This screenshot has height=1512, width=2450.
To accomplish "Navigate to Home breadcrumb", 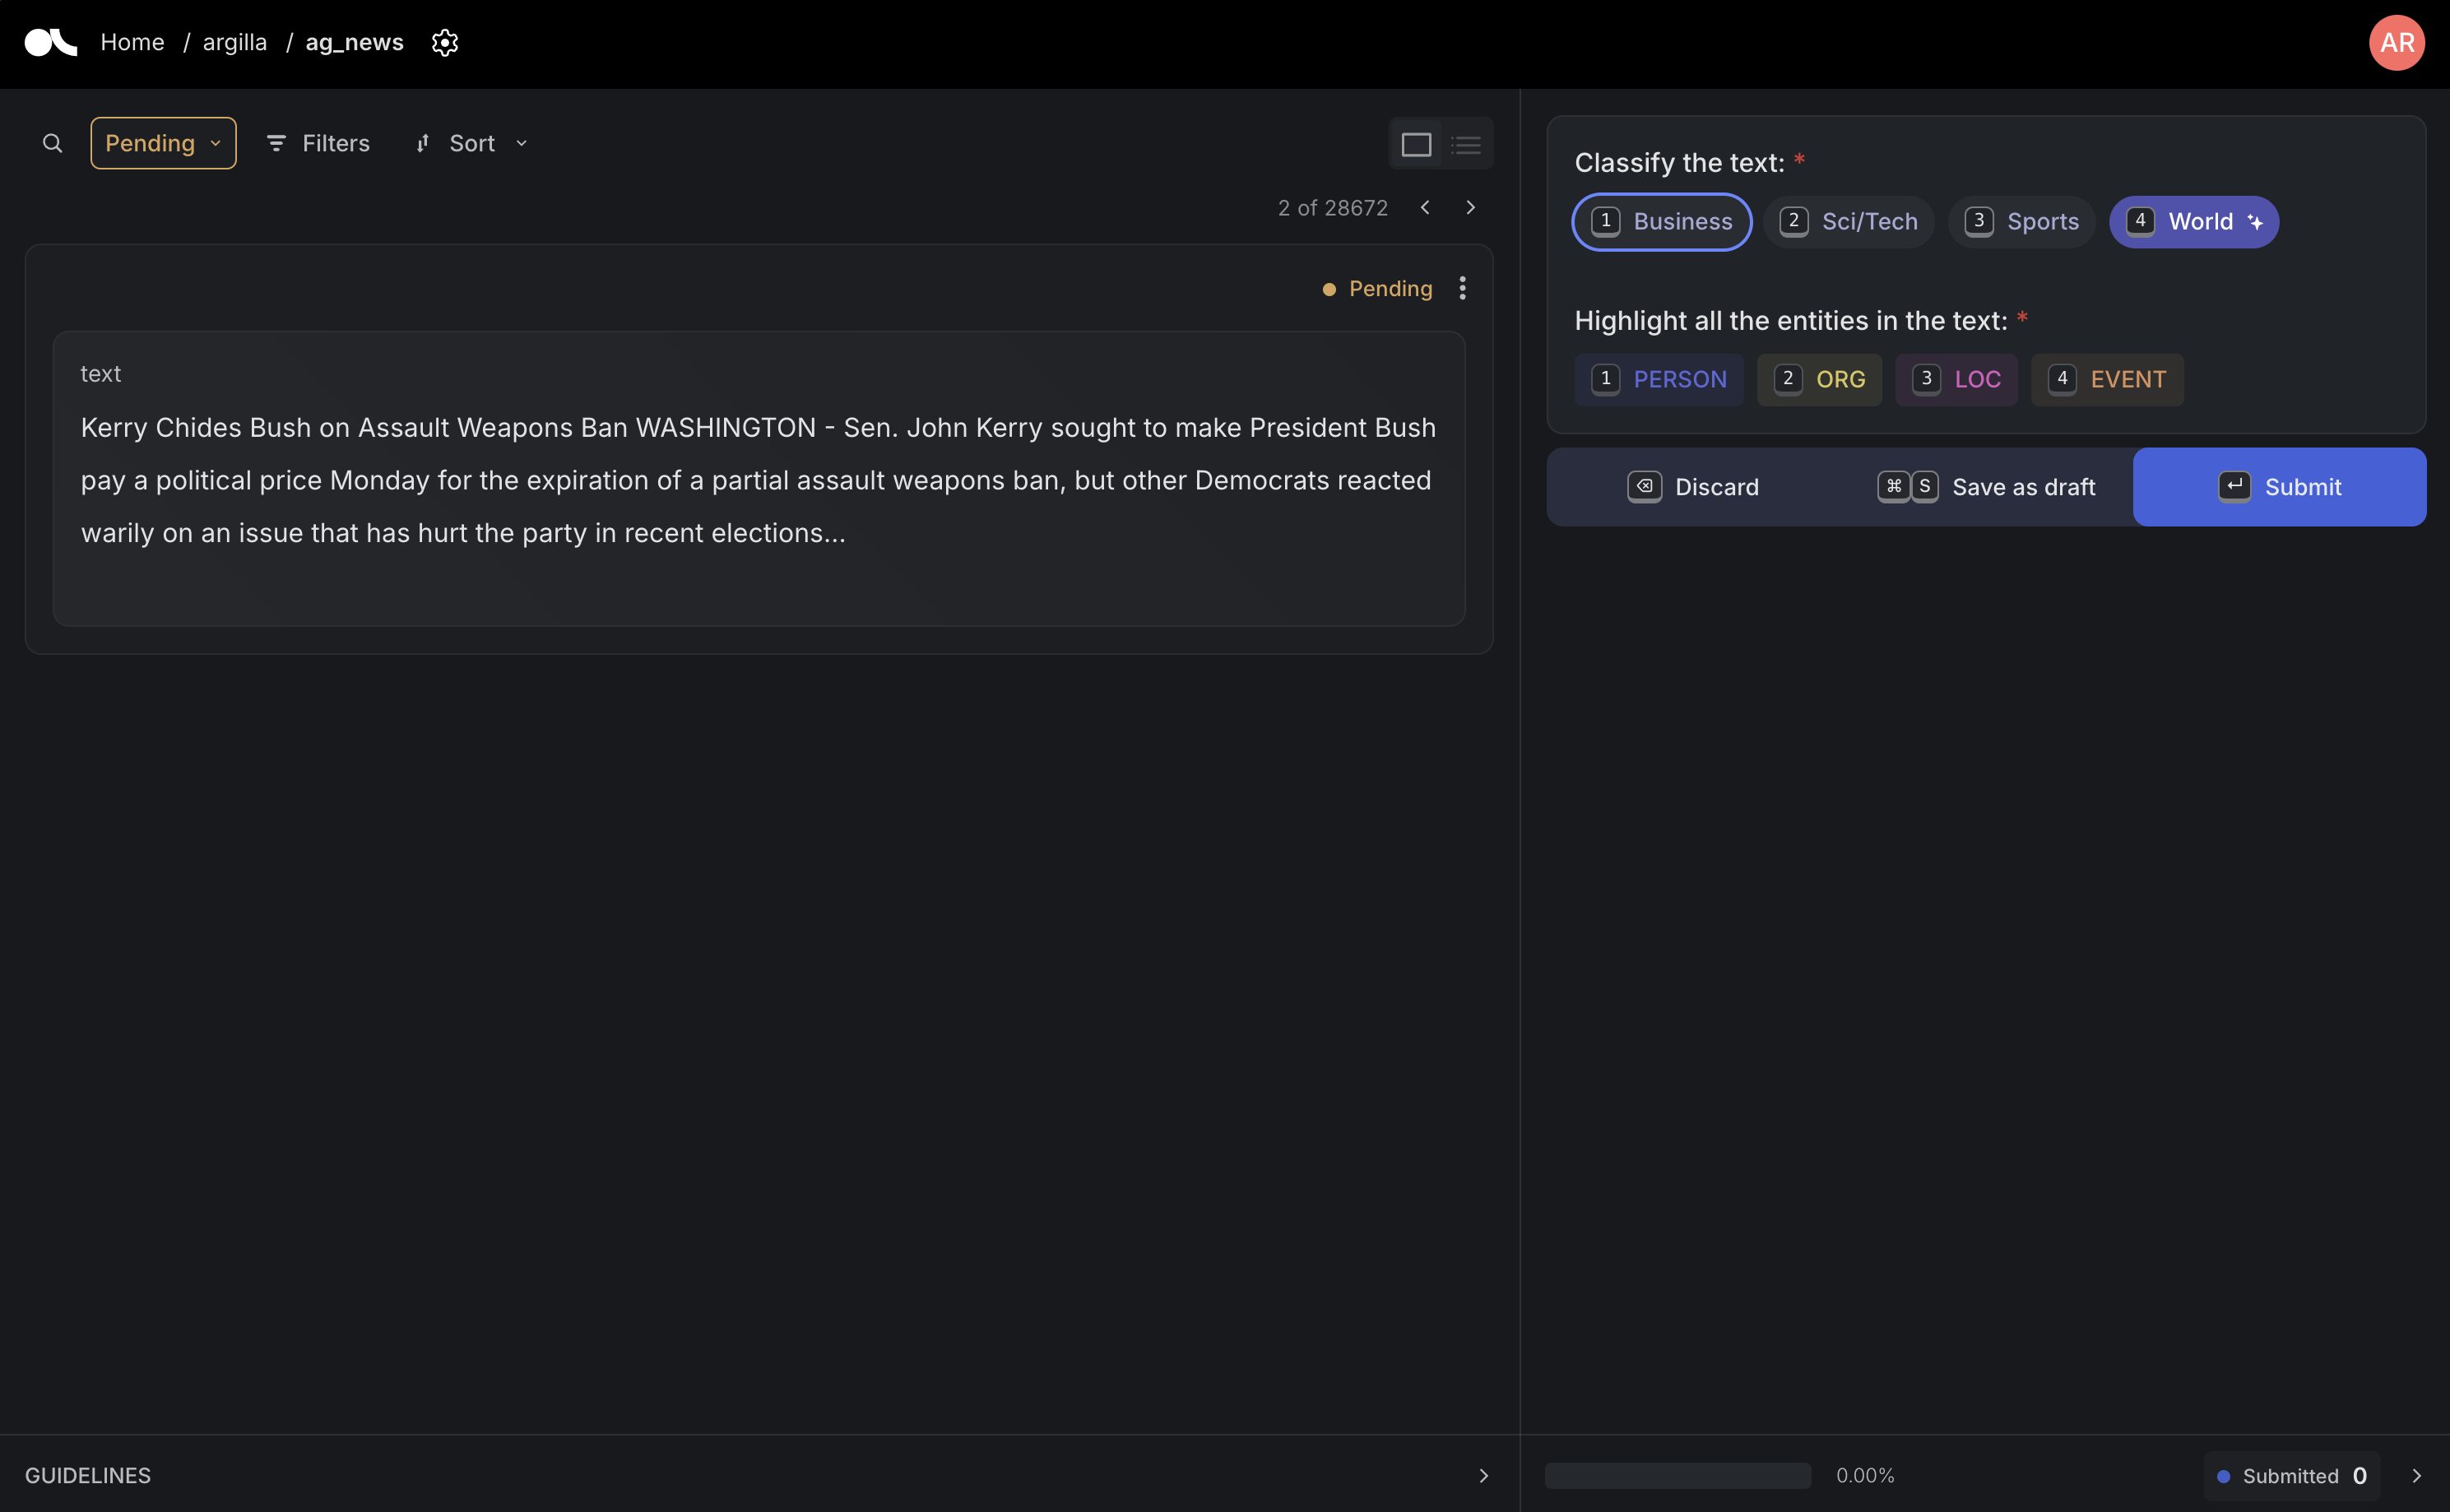I will [x=132, y=42].
